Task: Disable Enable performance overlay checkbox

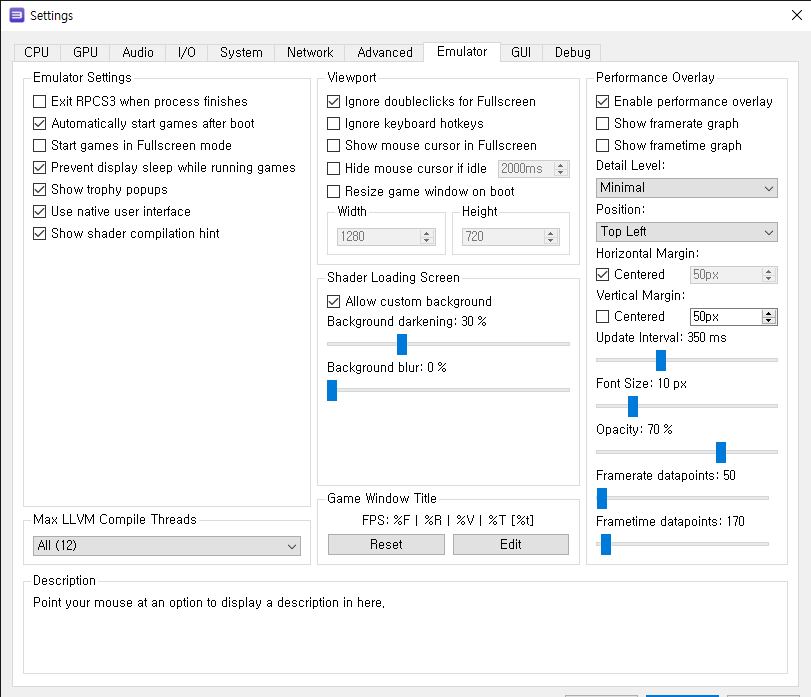Action: point(684,101)
